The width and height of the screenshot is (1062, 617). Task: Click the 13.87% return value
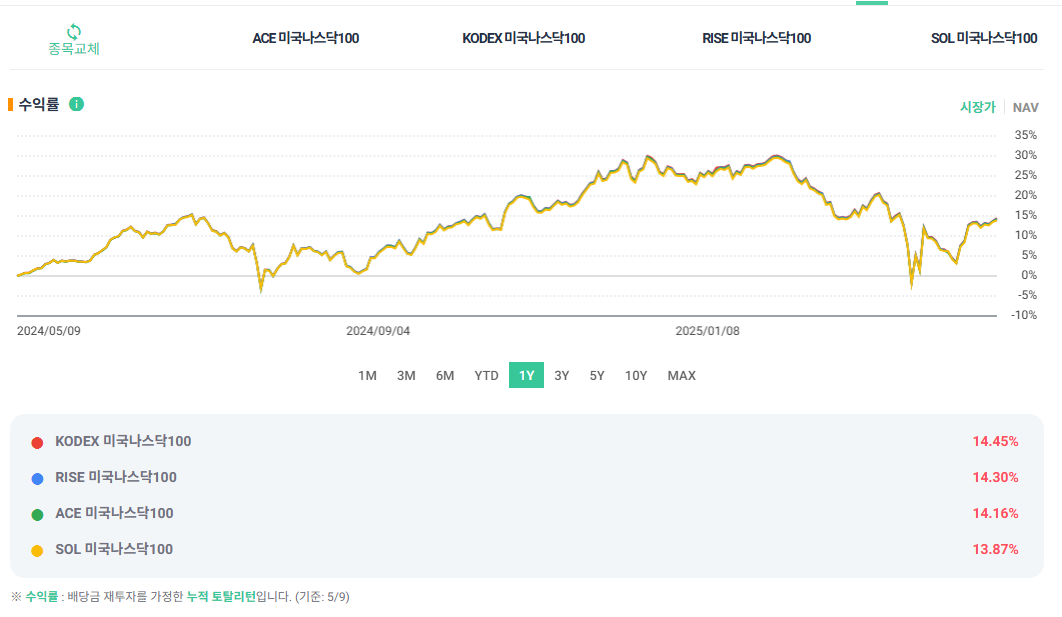995,549
